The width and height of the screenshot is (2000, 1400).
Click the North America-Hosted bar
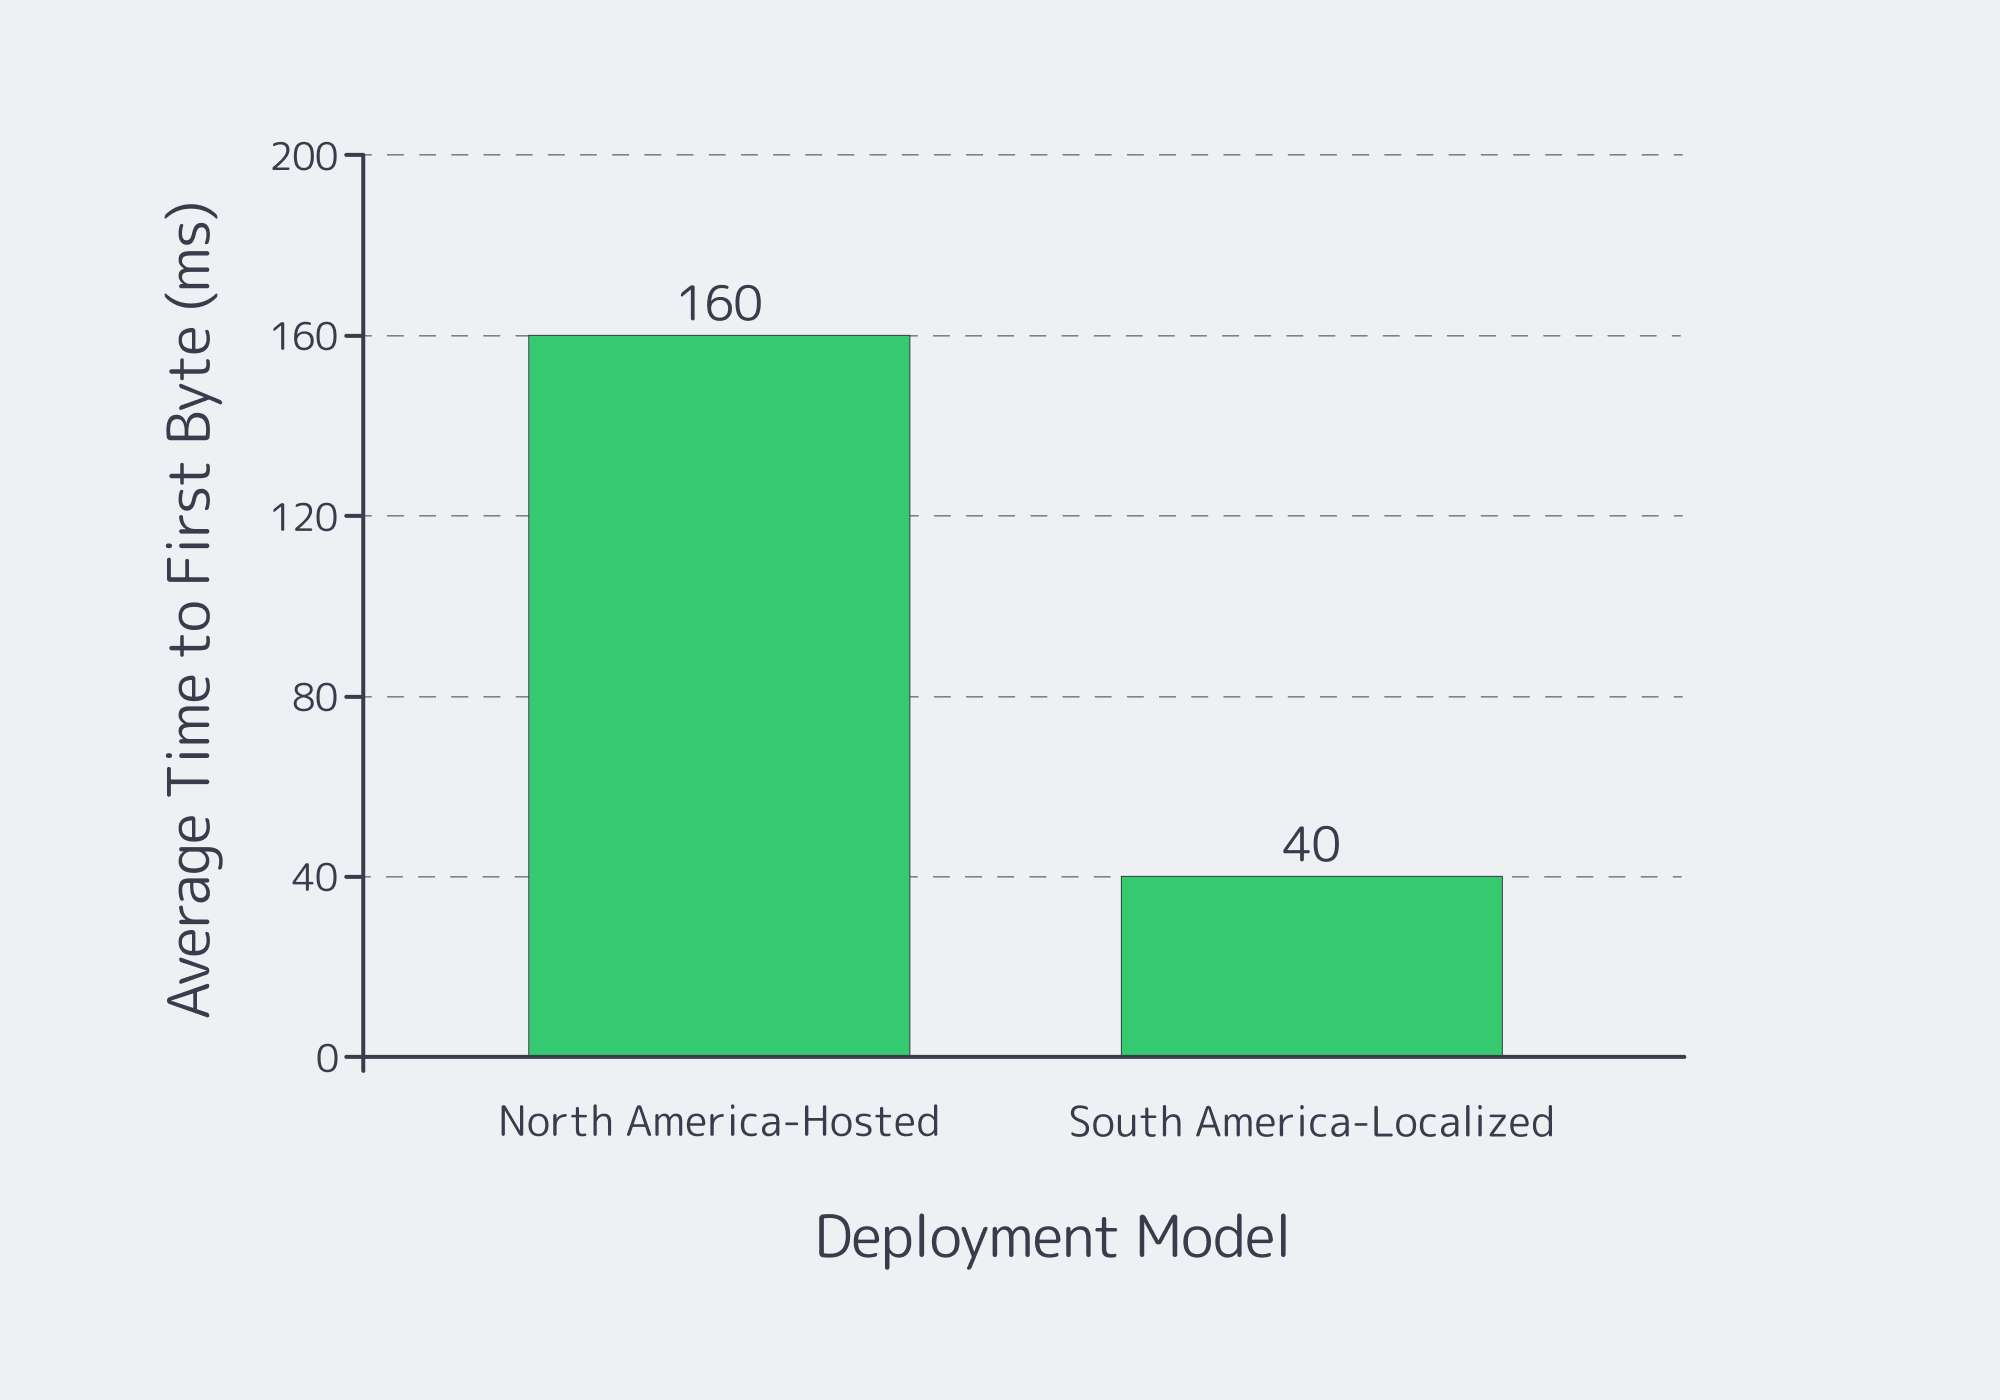point(718,700)
